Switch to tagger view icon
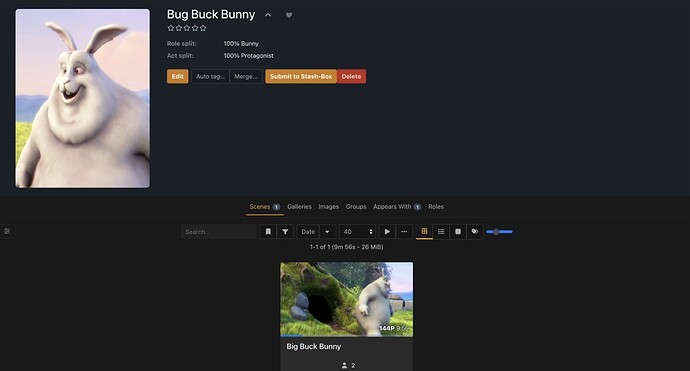 coord(475,231)
